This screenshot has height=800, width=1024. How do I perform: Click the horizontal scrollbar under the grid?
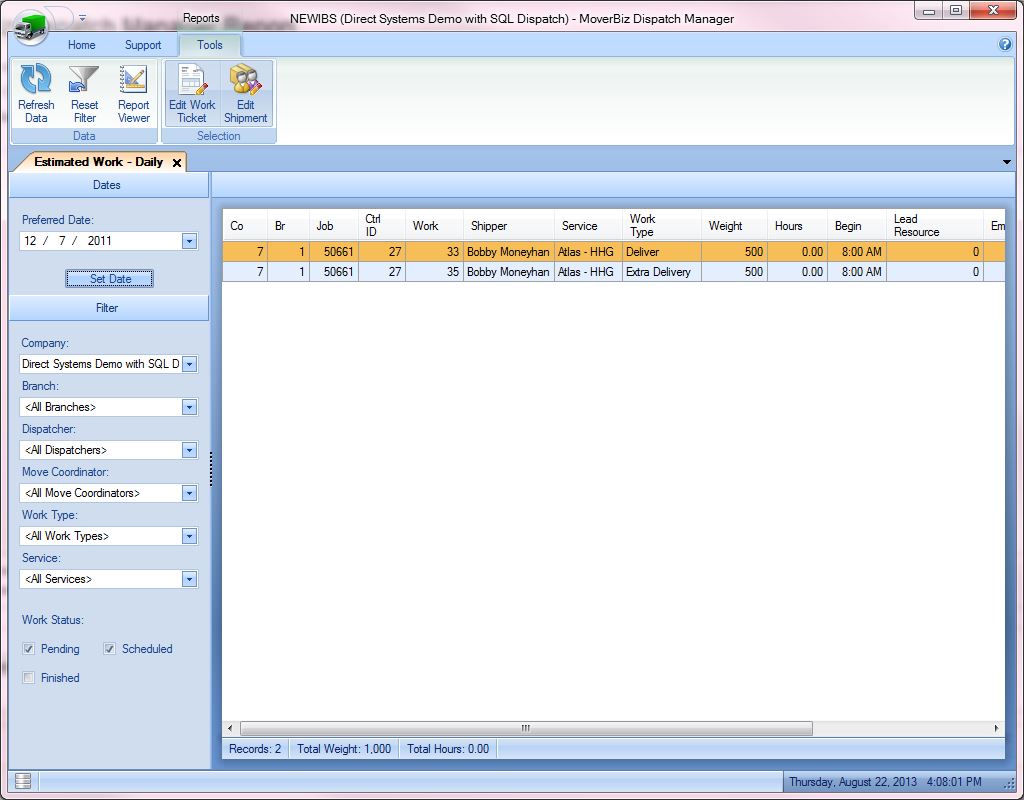point(524,728)
